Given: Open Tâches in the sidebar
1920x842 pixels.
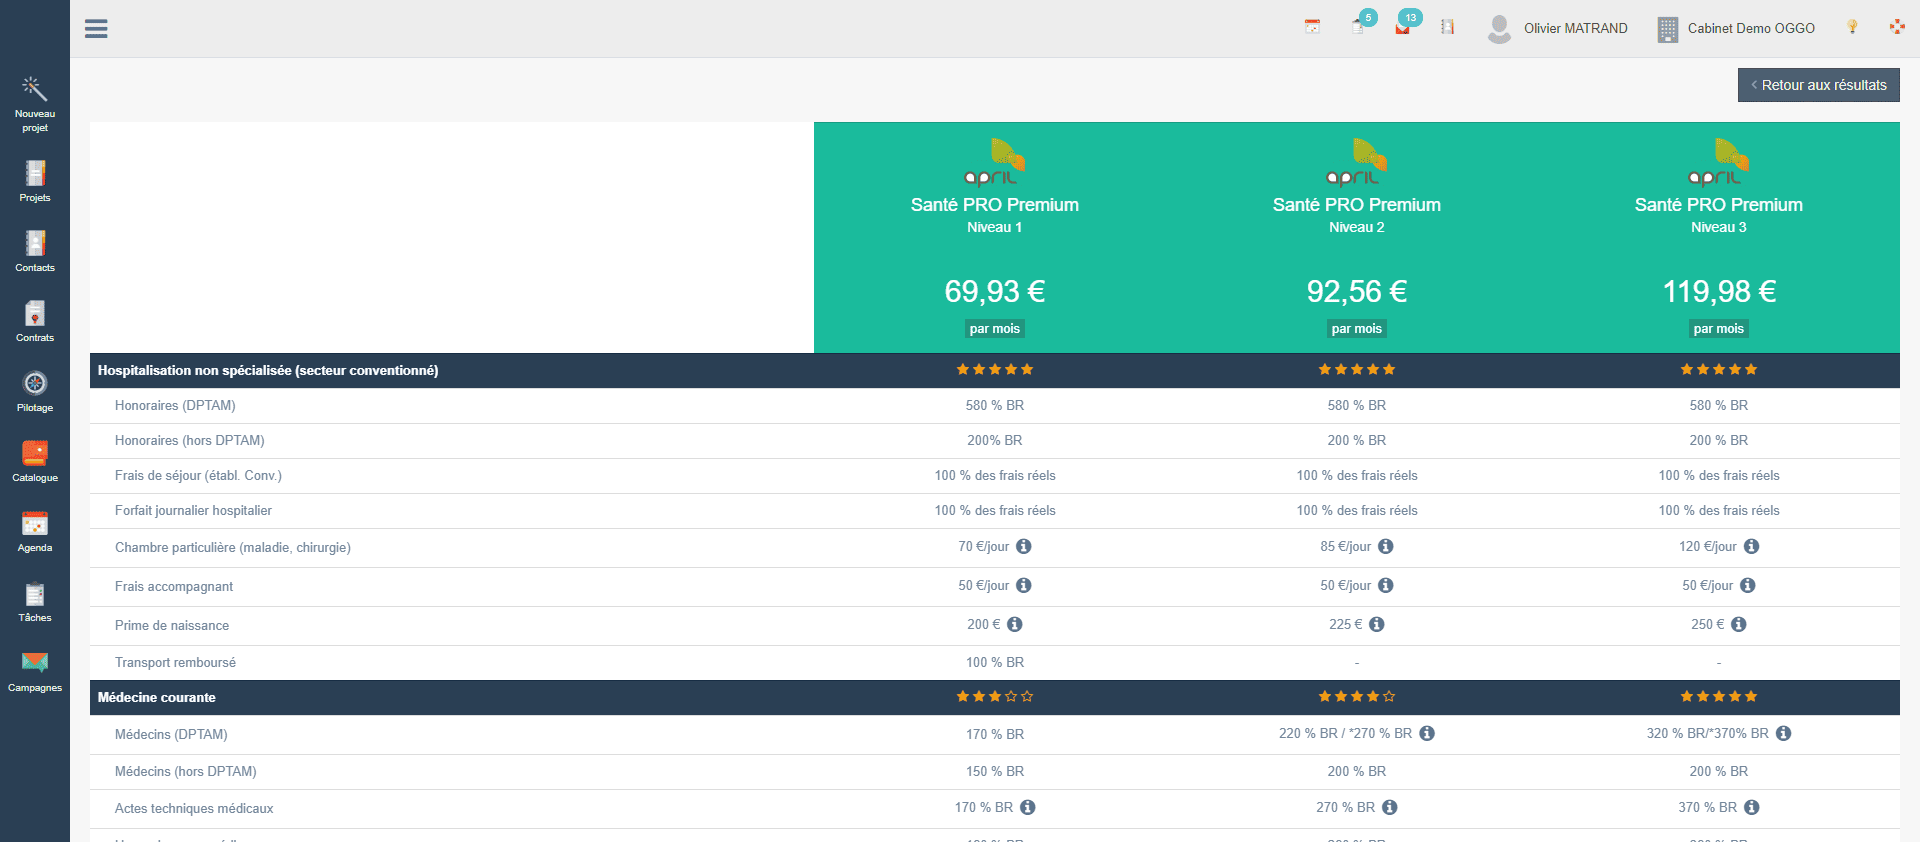Looking at the screenshot, I should [35, 601].
